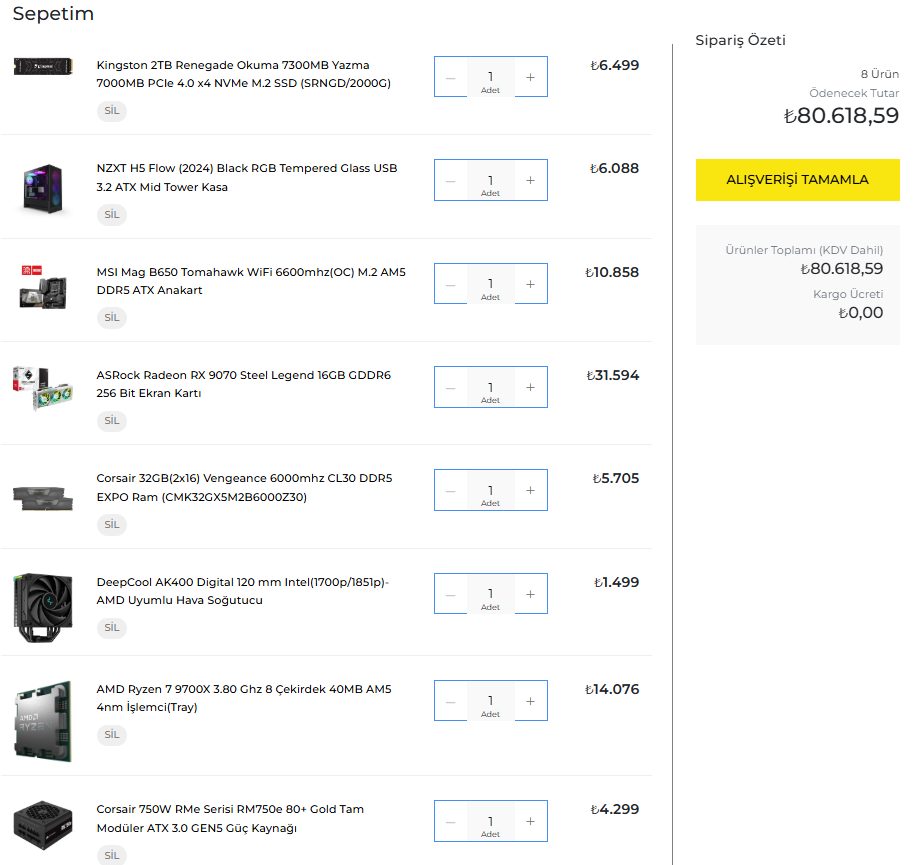This screenshot has height=865, width=916.
Task: Click the ₺14.076 price of Ryzen 7
Action: [x=612, y=689]
